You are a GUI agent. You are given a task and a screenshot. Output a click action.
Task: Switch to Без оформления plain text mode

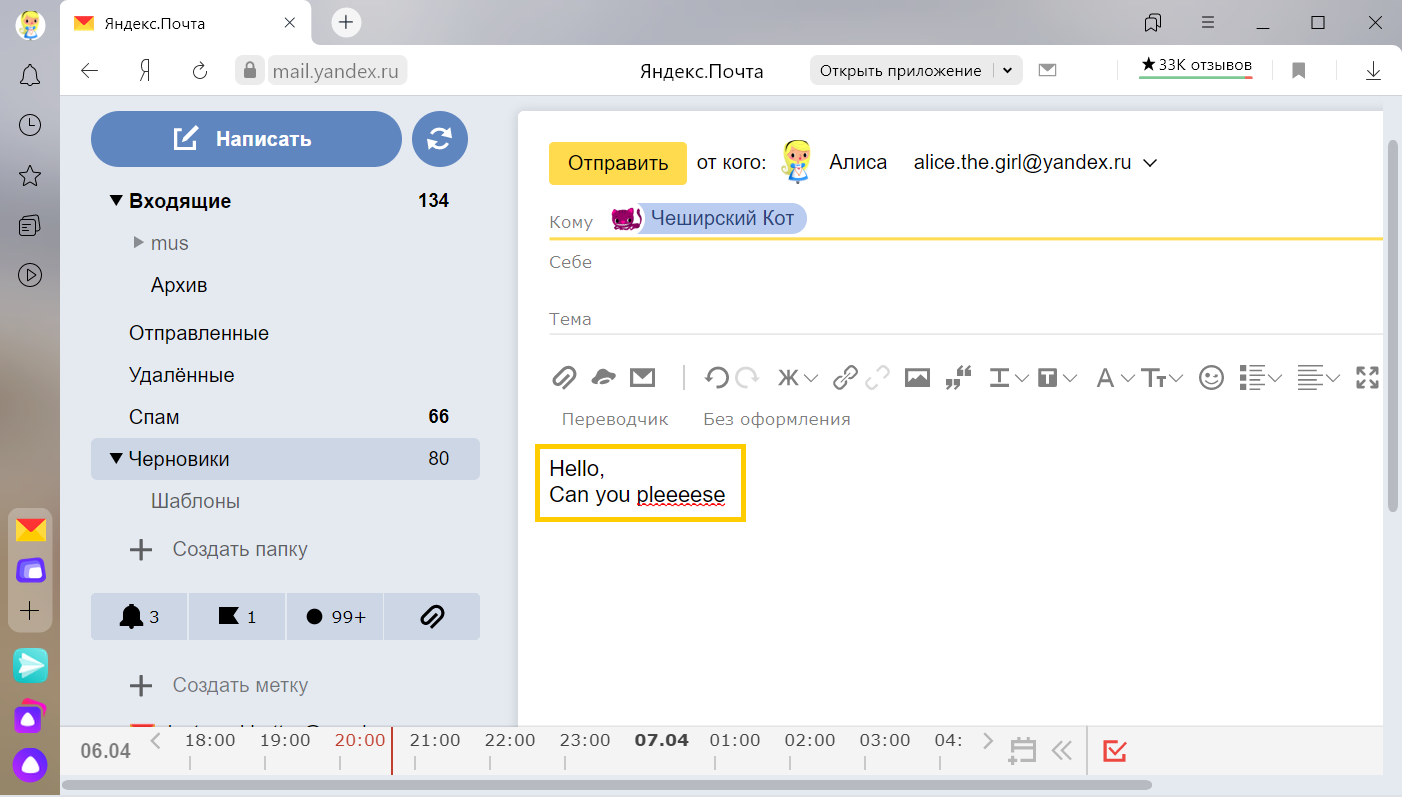tap(777, 419)
